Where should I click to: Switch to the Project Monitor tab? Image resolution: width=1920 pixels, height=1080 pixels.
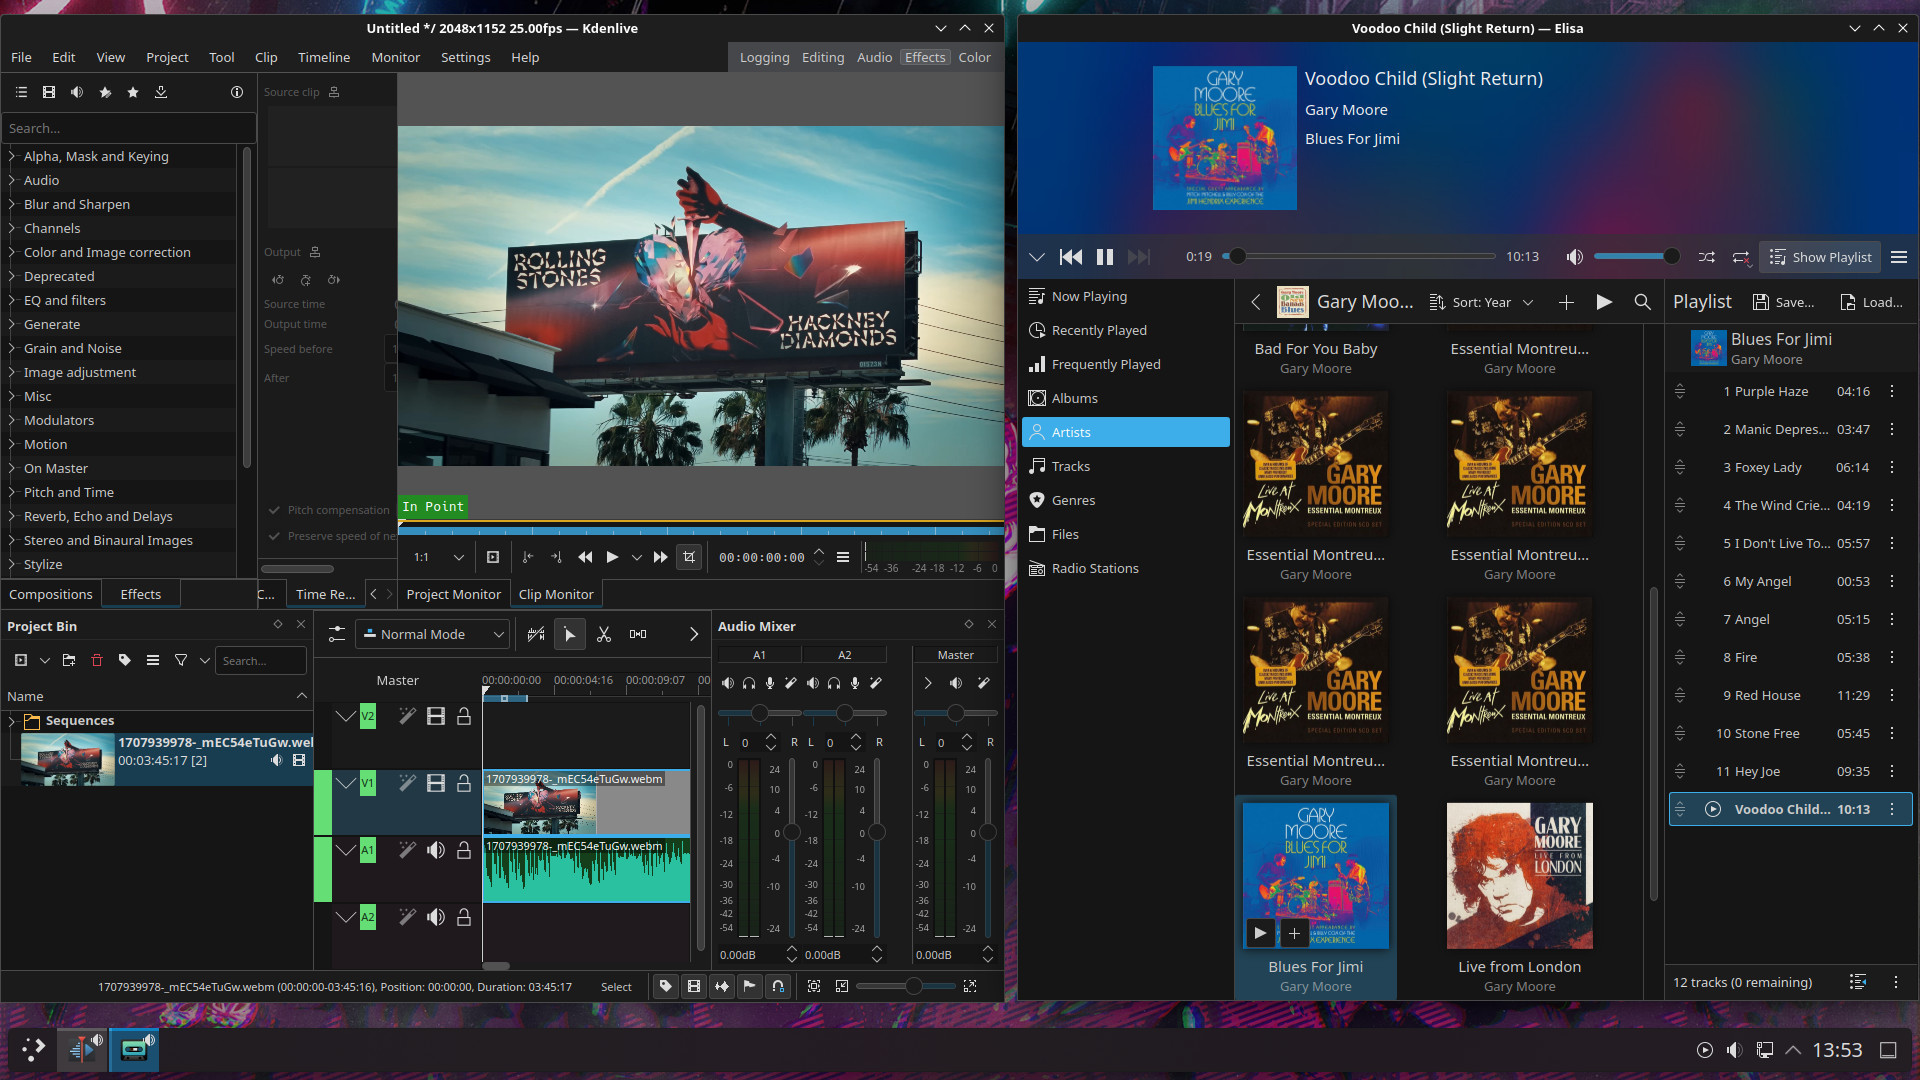click(453, 594)
